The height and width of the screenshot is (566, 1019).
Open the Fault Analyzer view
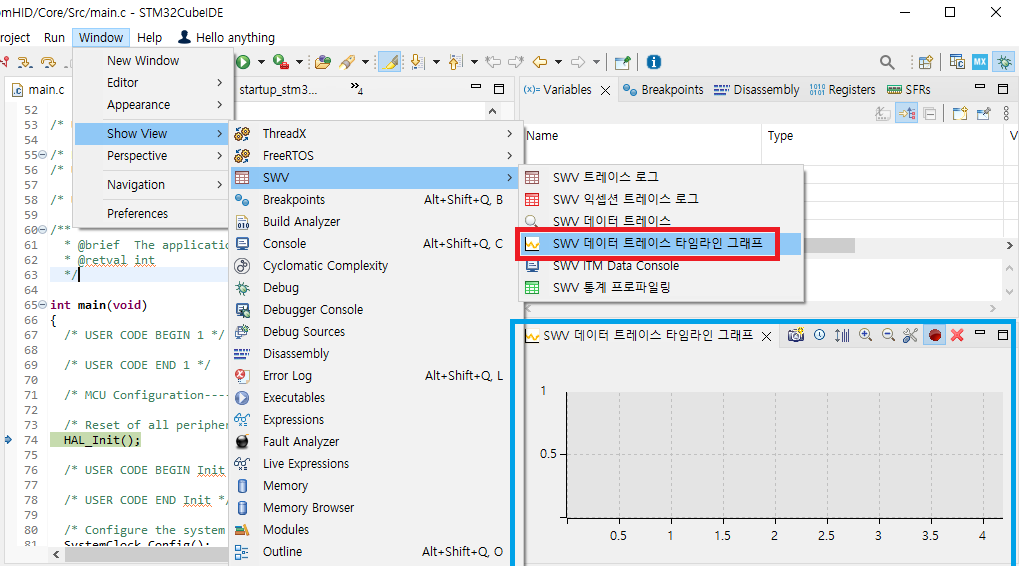[375, 442]
